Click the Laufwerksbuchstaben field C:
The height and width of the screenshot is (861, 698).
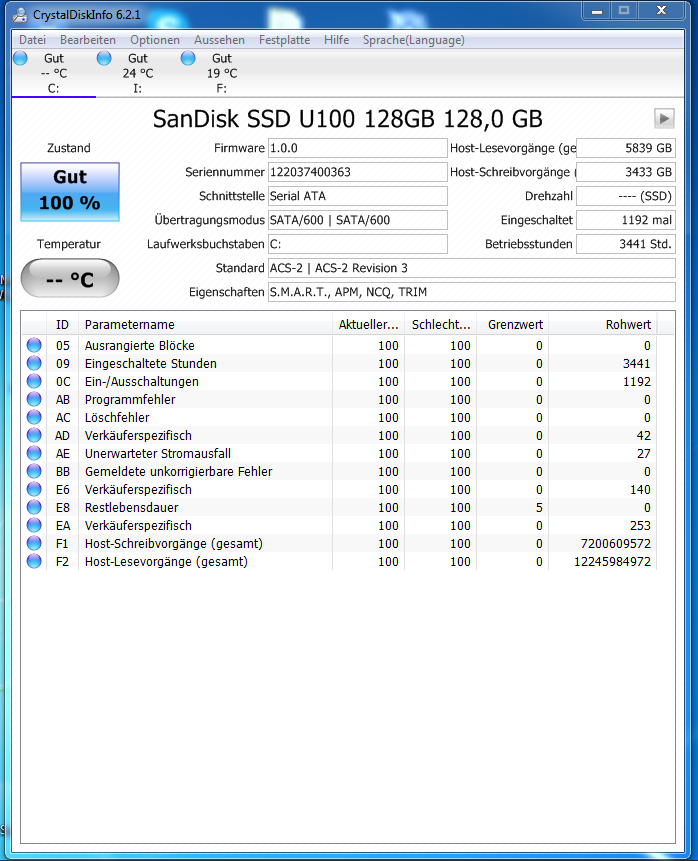[x=358, y=244]
